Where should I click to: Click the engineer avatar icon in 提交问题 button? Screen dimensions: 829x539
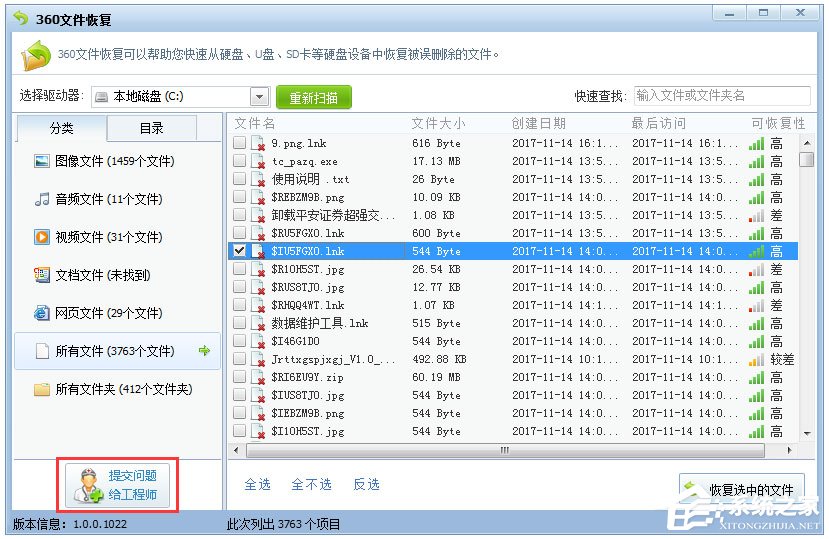pyautogui.click(x=89, y=485)
